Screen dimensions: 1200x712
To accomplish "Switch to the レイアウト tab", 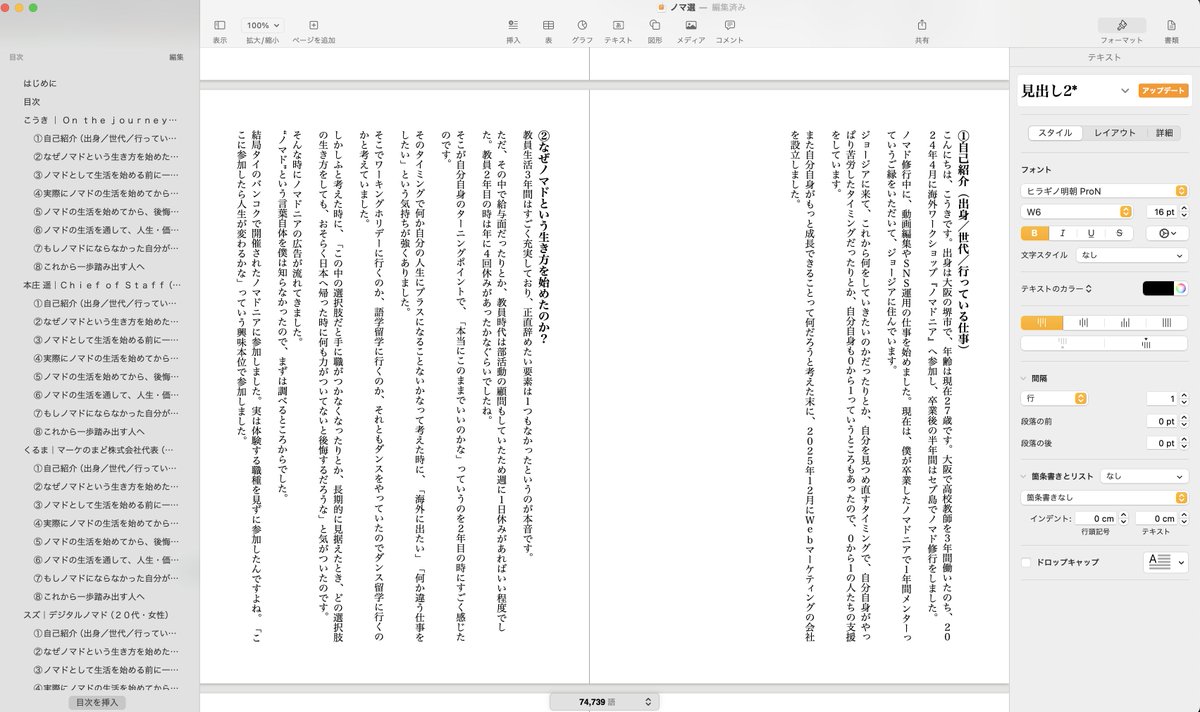I will coord(1115,132).
